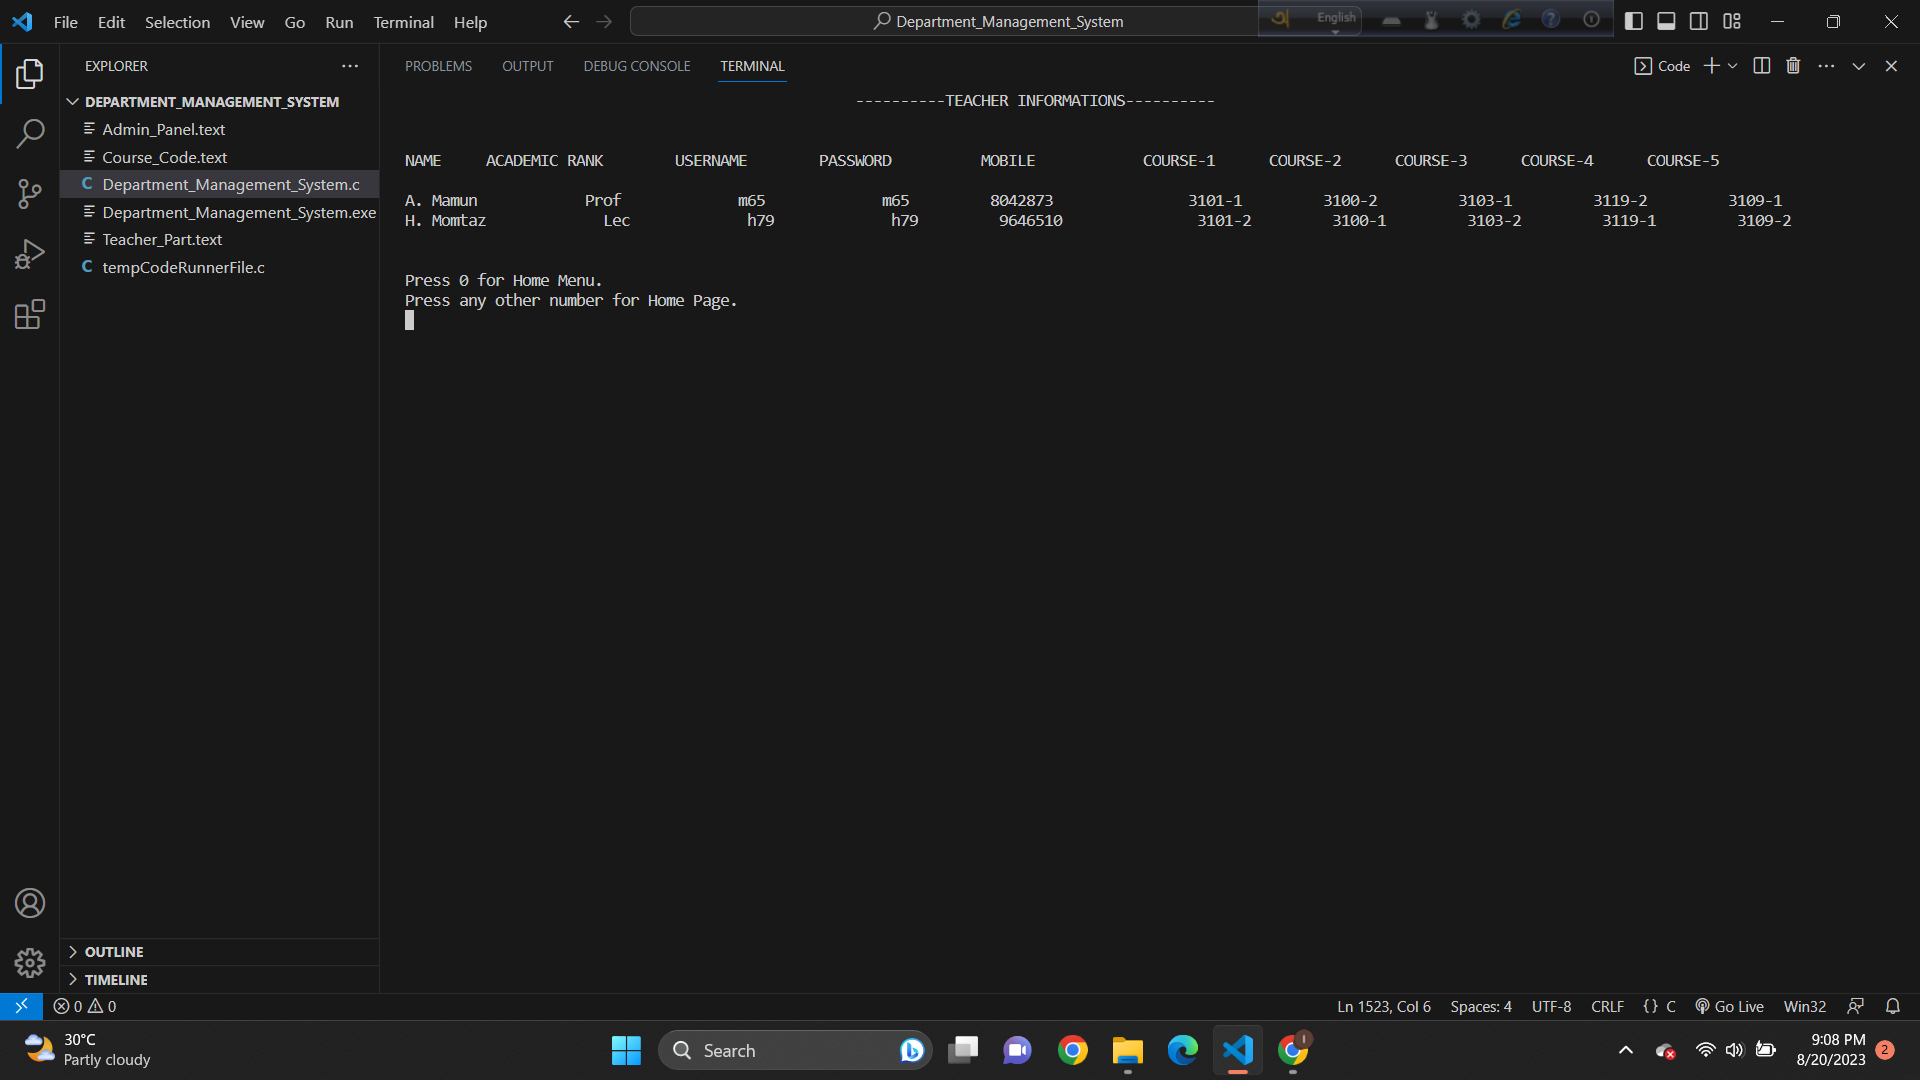1920x1080 pixels.
Task: Open the Accounts icon above settings
Action: point(30,902)
